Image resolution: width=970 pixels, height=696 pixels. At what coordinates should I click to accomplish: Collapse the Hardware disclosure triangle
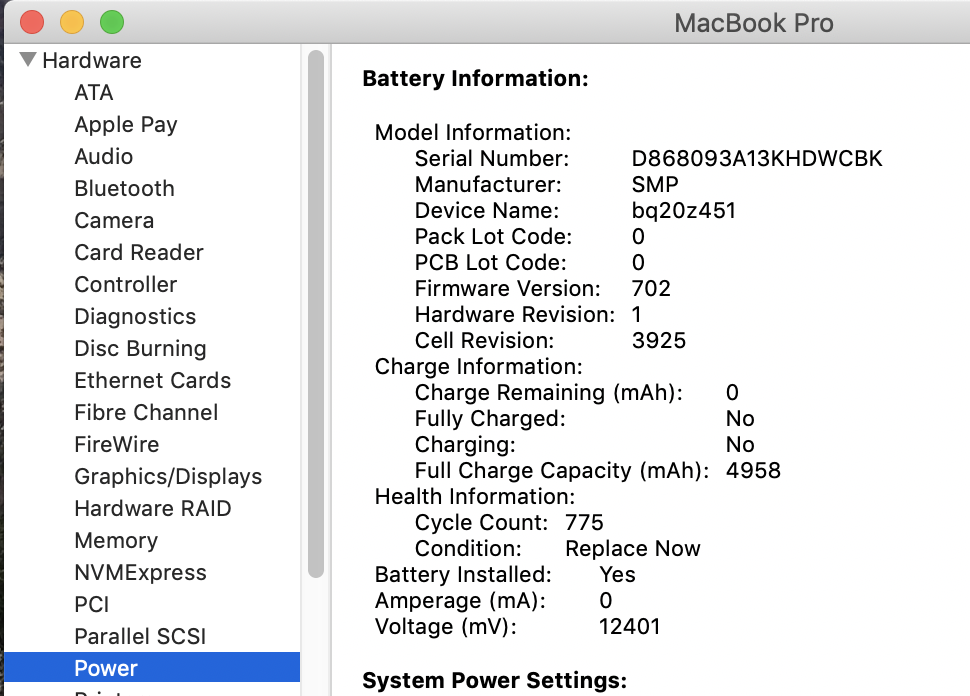tap(28, 59)
